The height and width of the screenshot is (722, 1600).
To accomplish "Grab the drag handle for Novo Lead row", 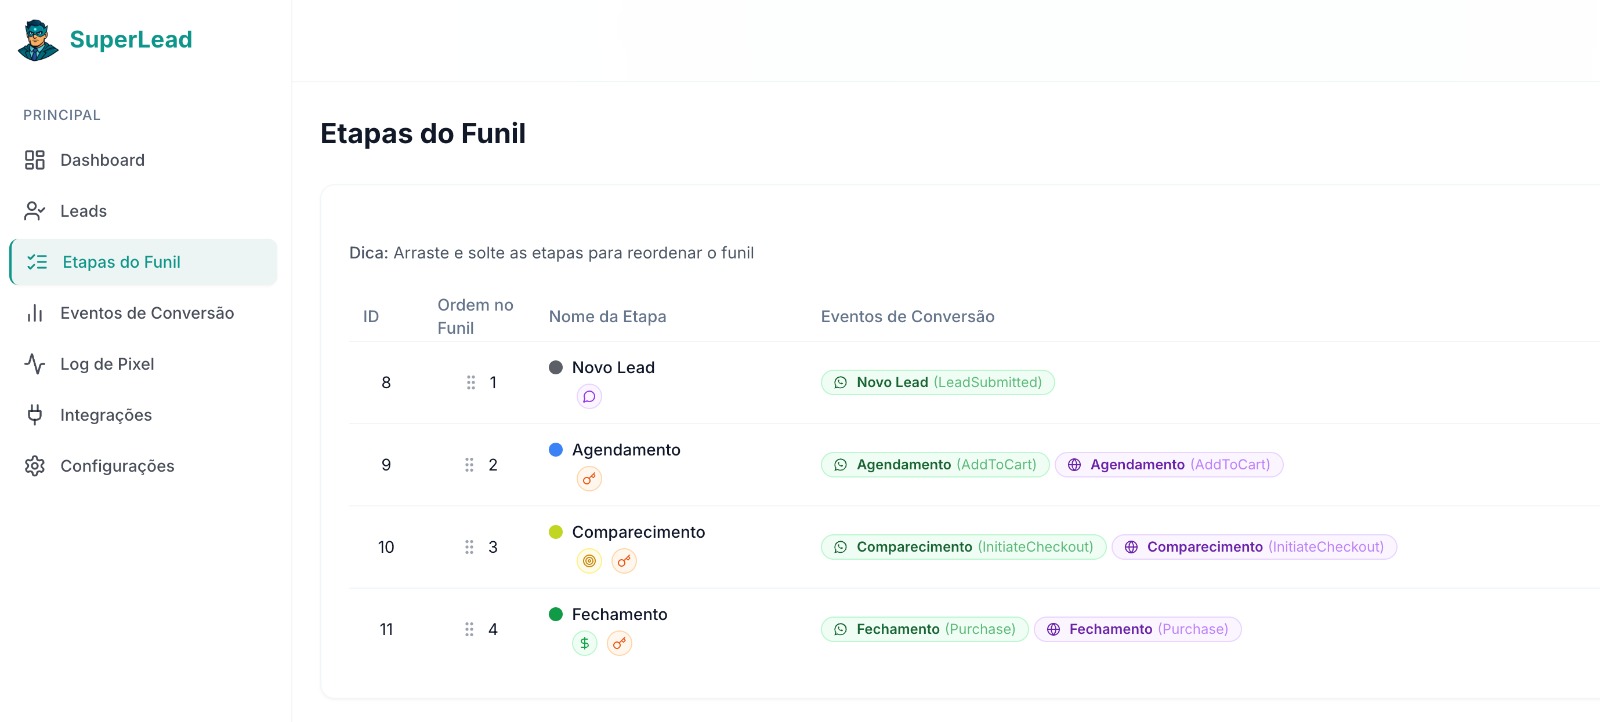I will click(x=470, y=382).
